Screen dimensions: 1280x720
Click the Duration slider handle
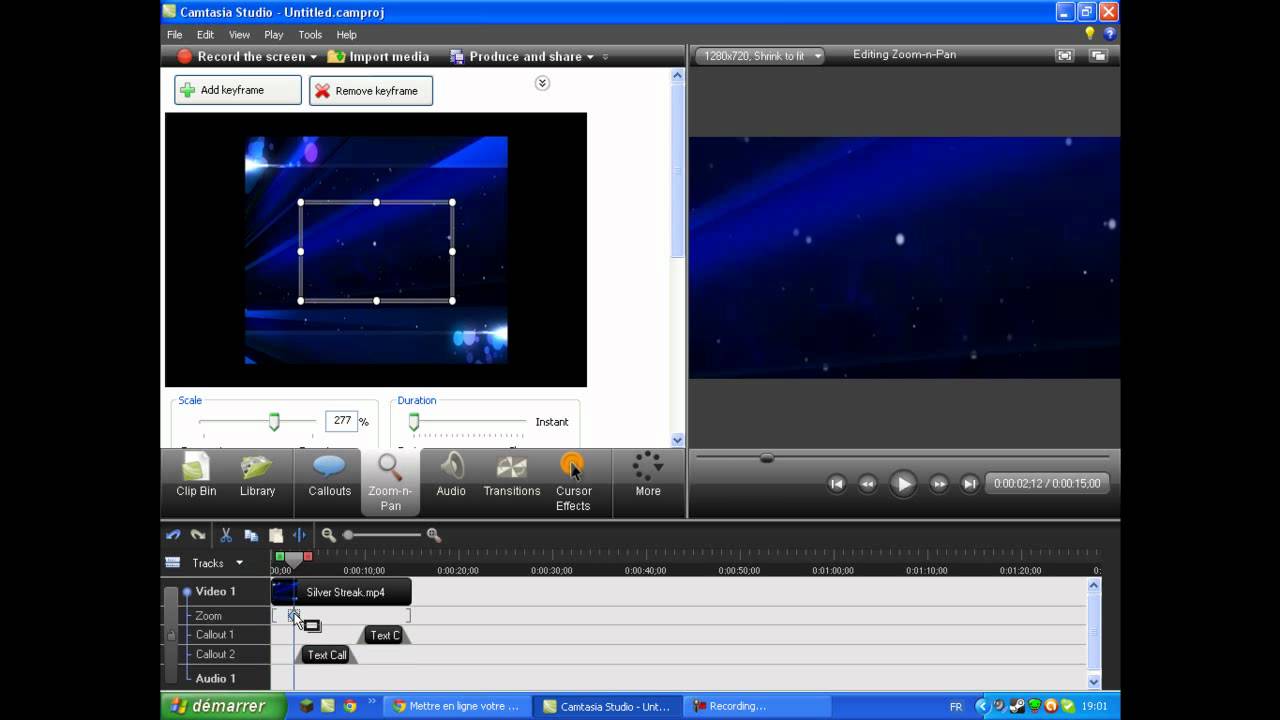(x=414, y=422)
